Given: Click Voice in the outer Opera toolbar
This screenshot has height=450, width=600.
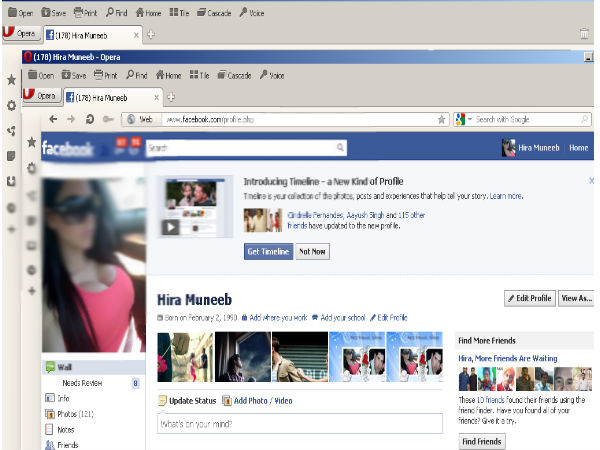Looking at the screenshot, I should click(x=252, y=13).
